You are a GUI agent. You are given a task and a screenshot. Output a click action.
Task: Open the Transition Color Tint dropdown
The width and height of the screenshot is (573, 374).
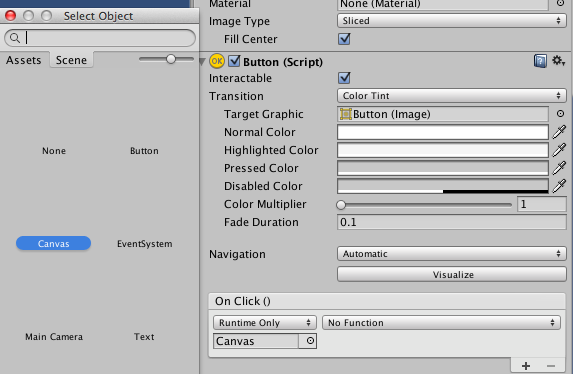[x=452, y=96]
